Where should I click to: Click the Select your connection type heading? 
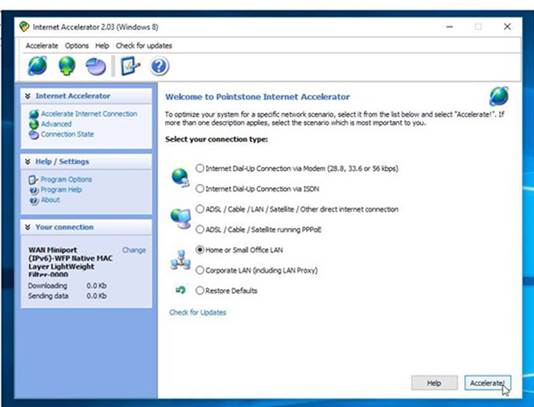click(x=216, y=139)
